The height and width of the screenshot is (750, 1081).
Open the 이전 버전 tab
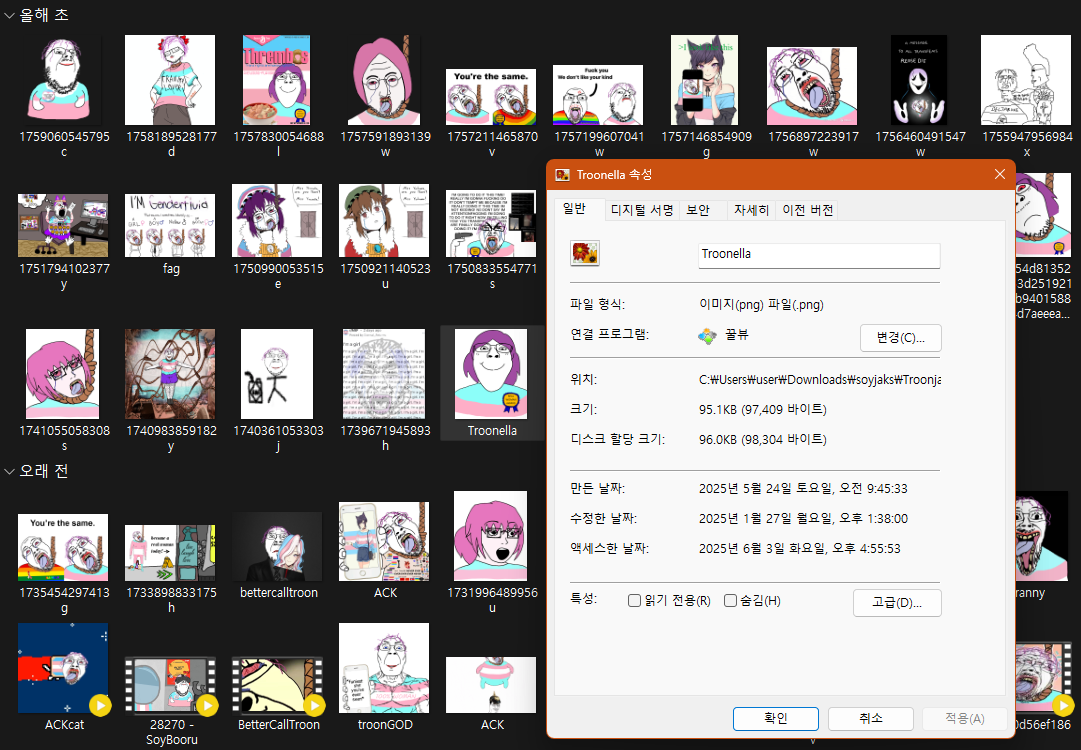(x=808, y=210)
